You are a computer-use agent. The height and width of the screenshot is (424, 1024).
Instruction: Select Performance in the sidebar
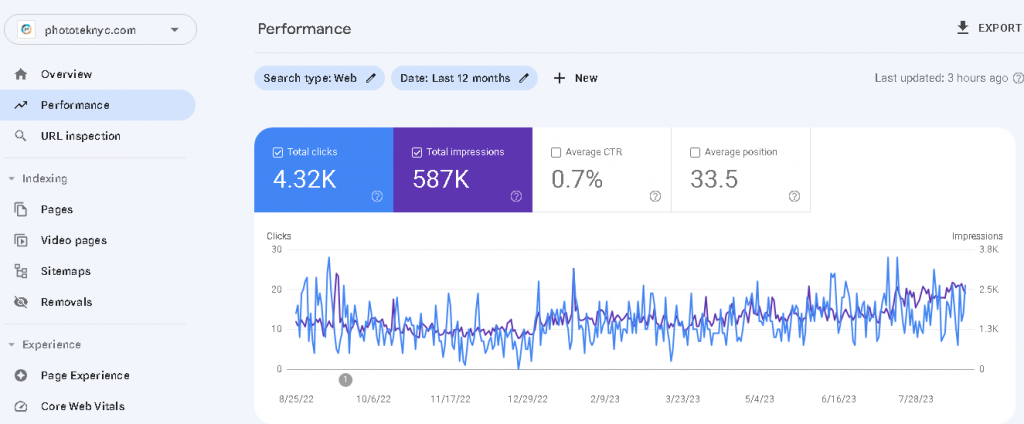tap(98, 105)
